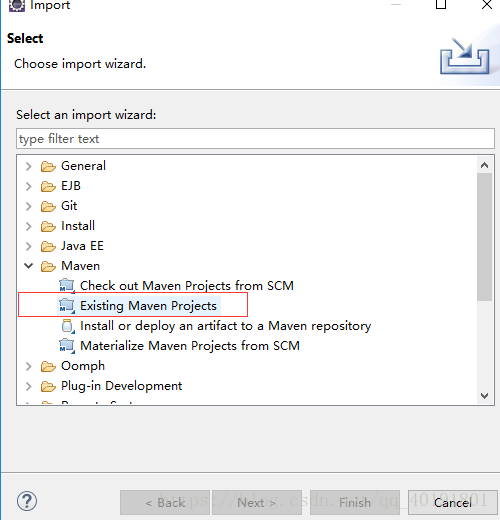Select the Oomph tree row label
500x520 pixels.
tap(83, 366)
